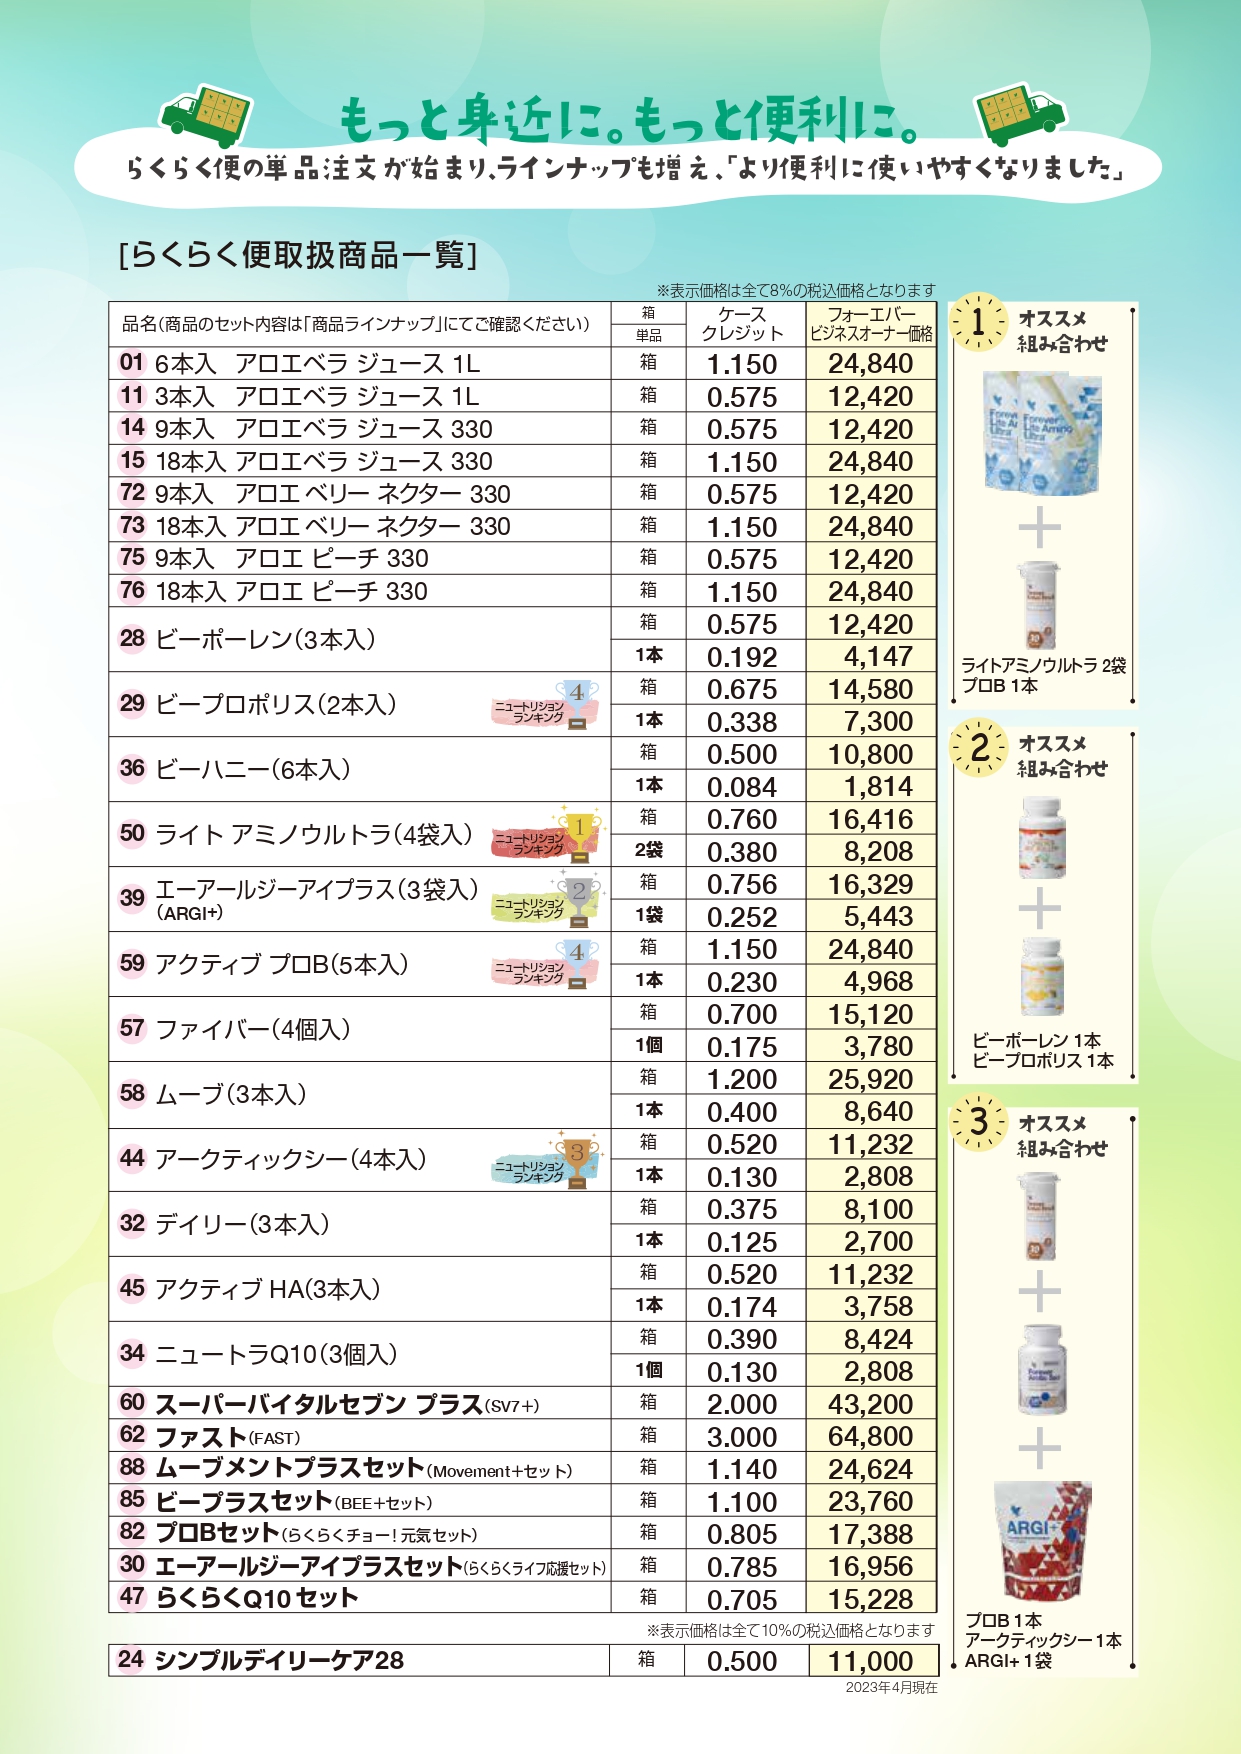This screenshot has width=1241, height=1754.
Task: Click the price 25,920
Action: click(x=871, y=1079)
